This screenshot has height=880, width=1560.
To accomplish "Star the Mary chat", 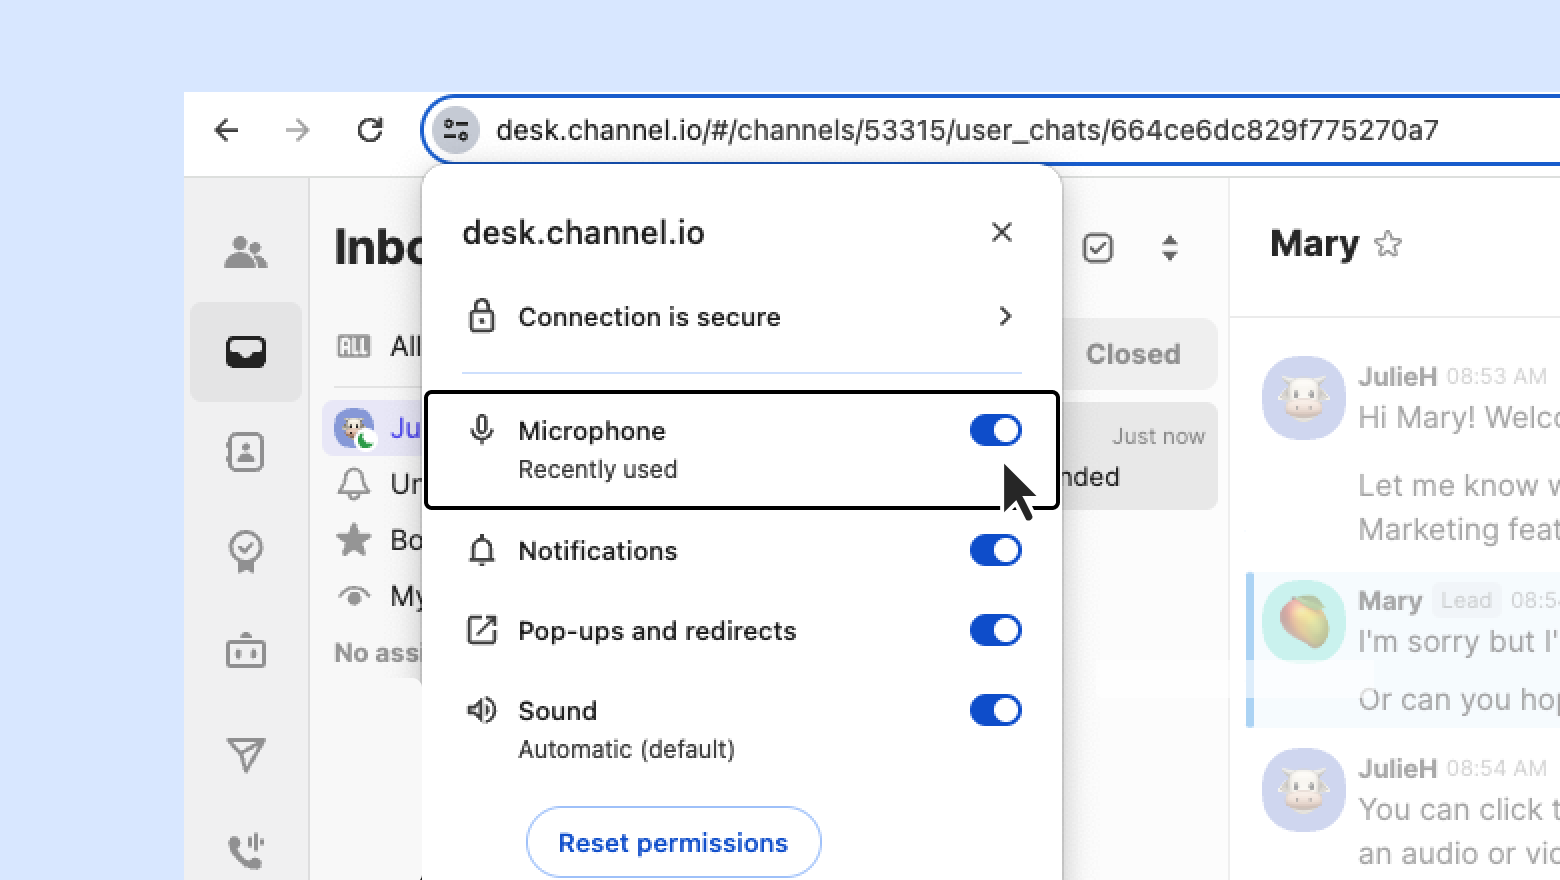I will [1388, 244].
